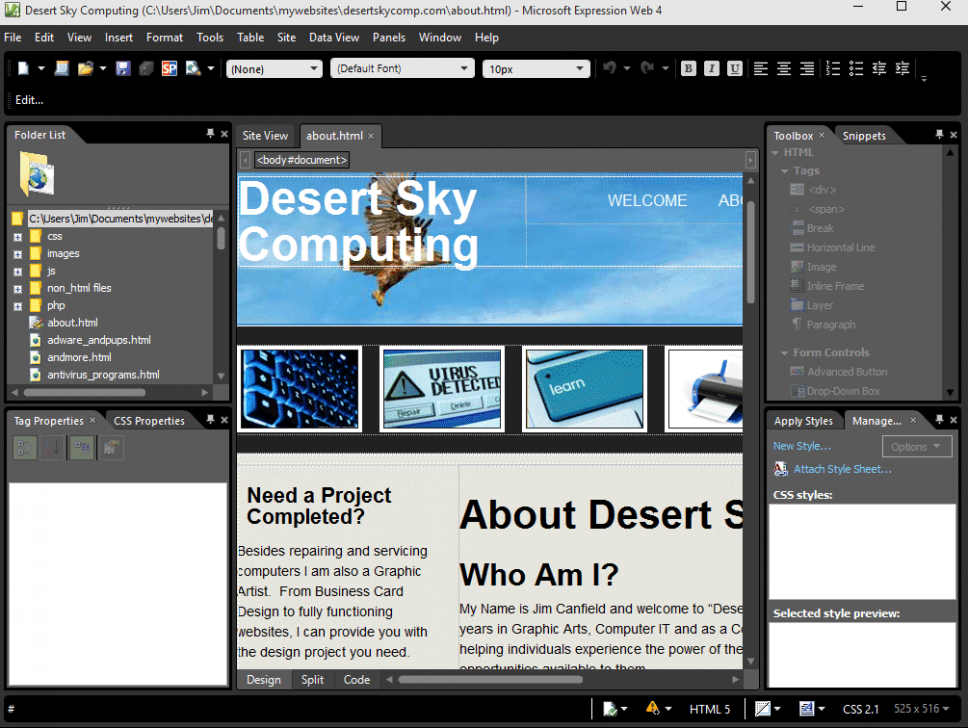Click the Visual Aids icon in the status bar
968x728 pixels.
pos(763,709)
